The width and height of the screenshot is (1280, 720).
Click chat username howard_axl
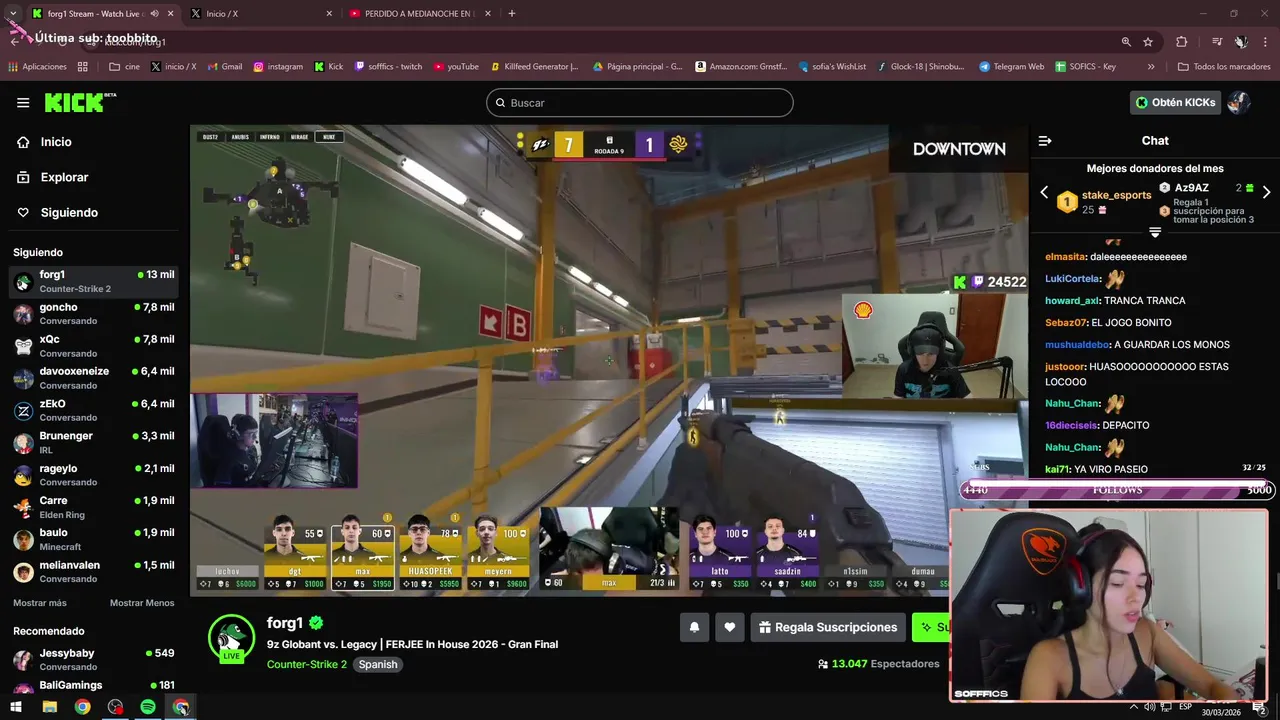point(1072,301)
